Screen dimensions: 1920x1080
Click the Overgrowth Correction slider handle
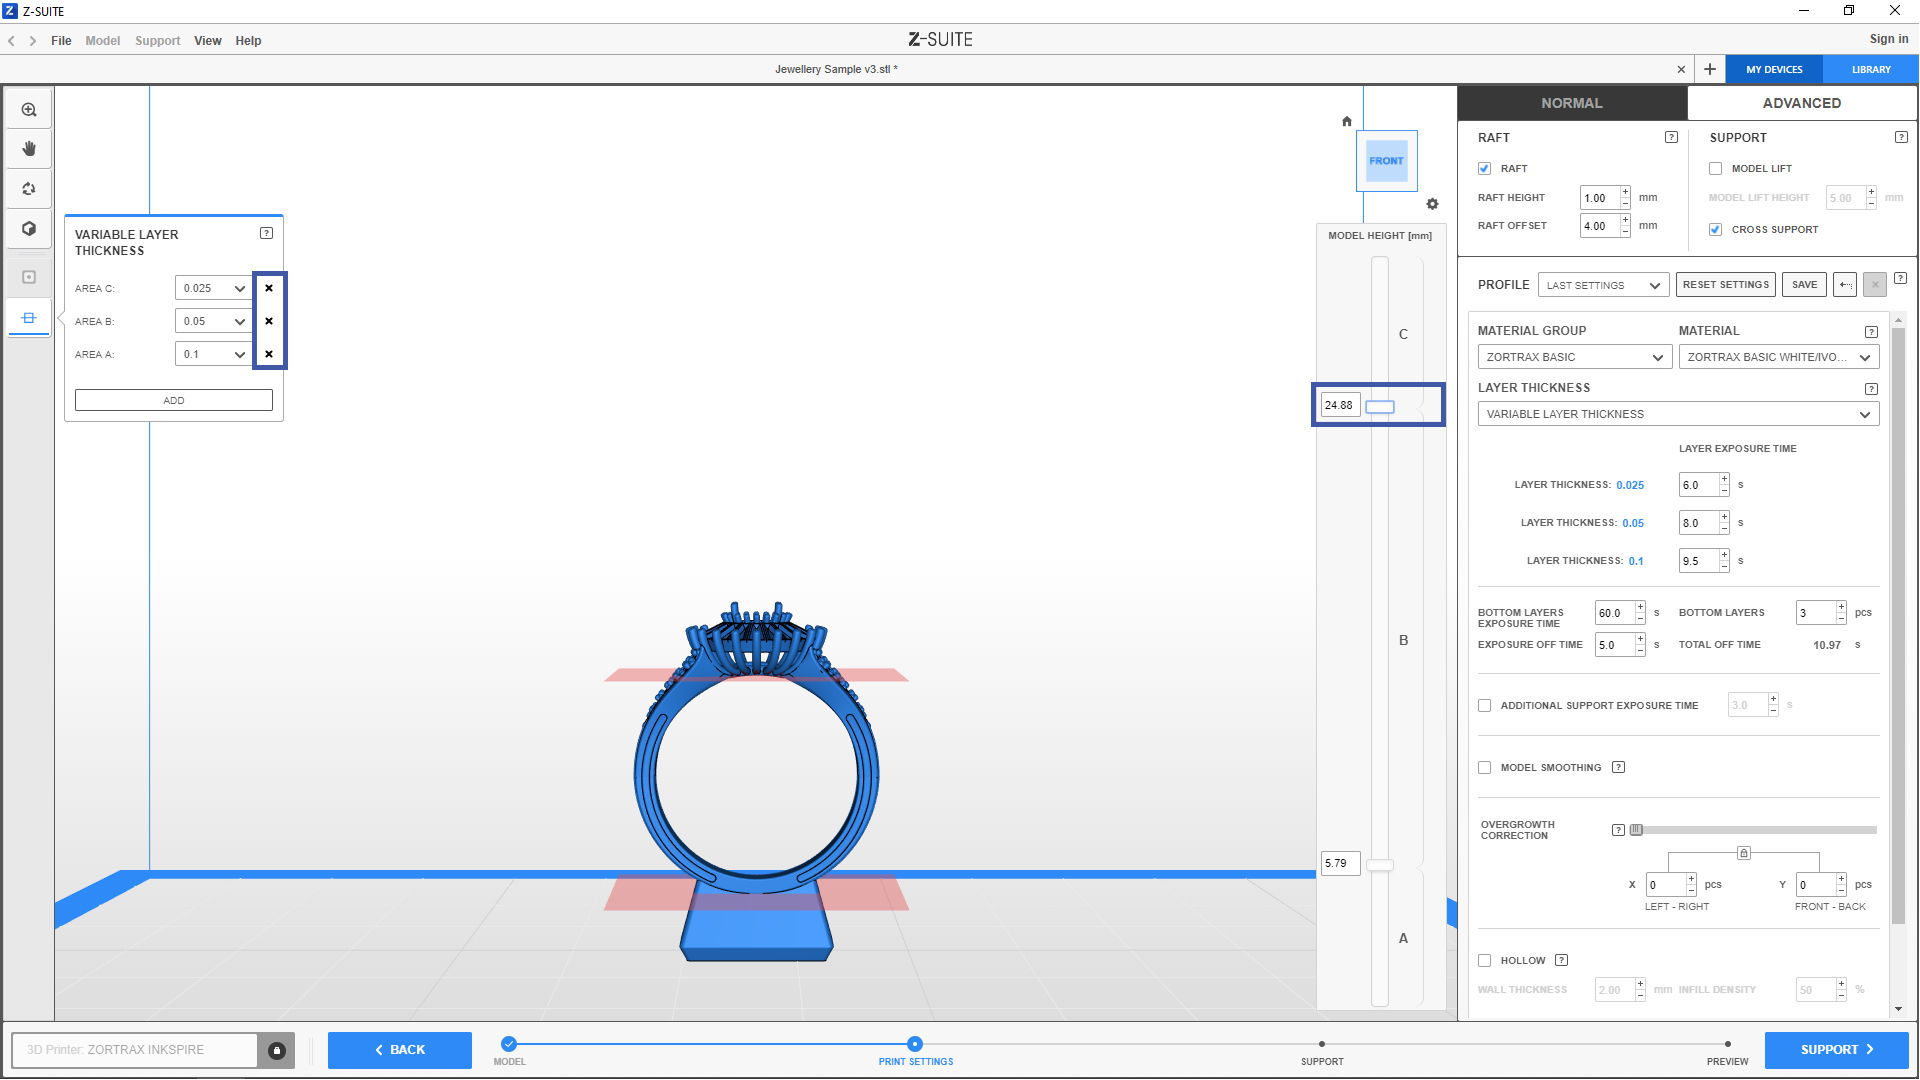pos(1636,830)
